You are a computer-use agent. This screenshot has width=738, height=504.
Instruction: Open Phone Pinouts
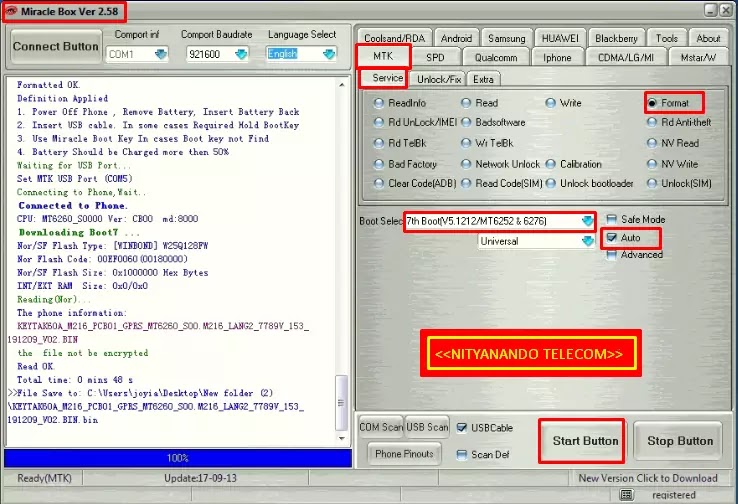click(x=404, y=454)
